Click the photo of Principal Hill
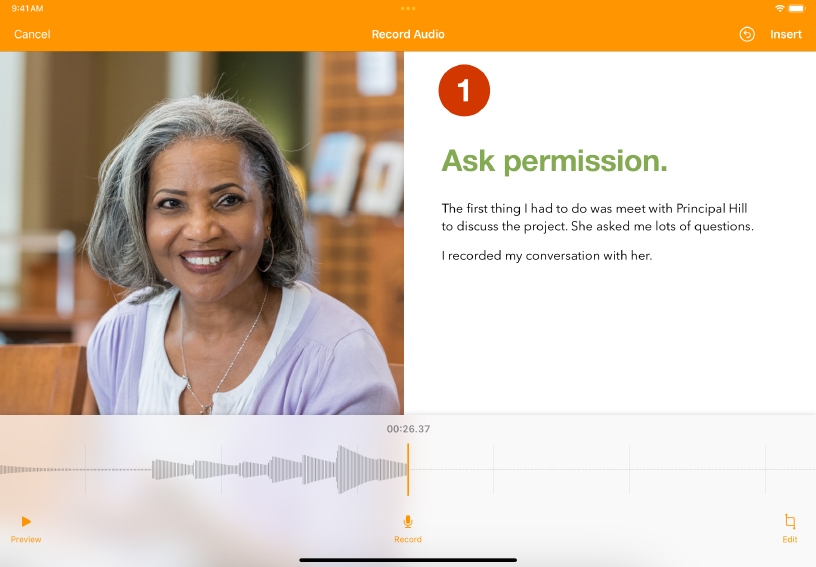 [x=202, y=233]
